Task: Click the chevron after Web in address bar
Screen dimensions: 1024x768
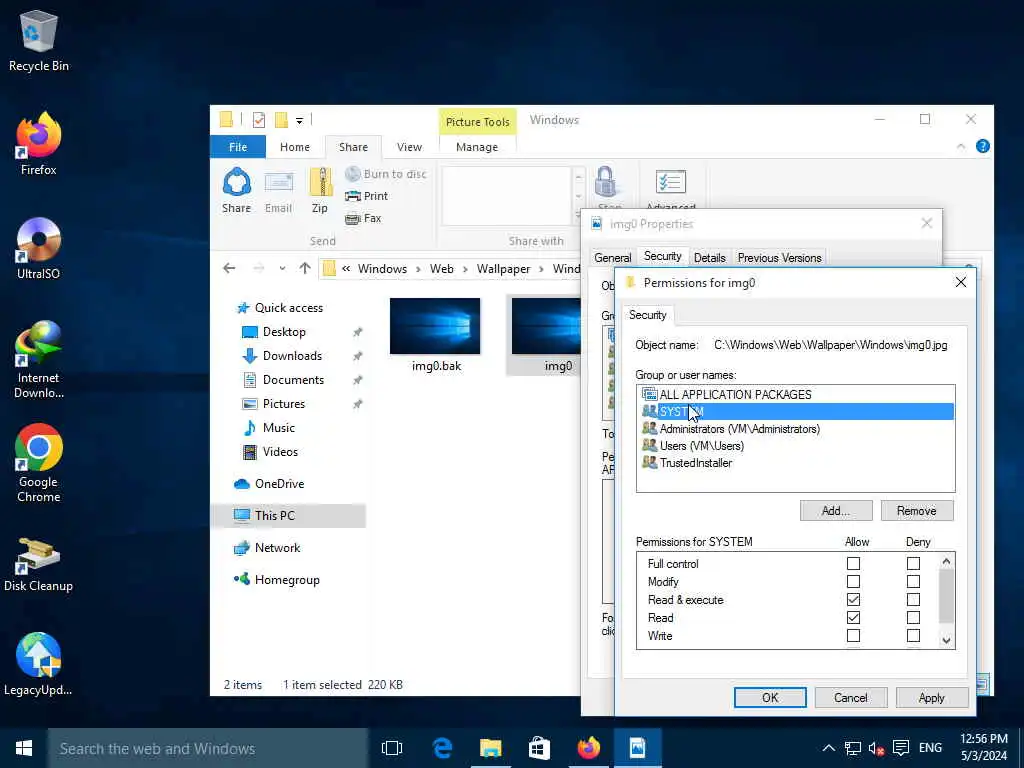Action: [x=465, y=269]
